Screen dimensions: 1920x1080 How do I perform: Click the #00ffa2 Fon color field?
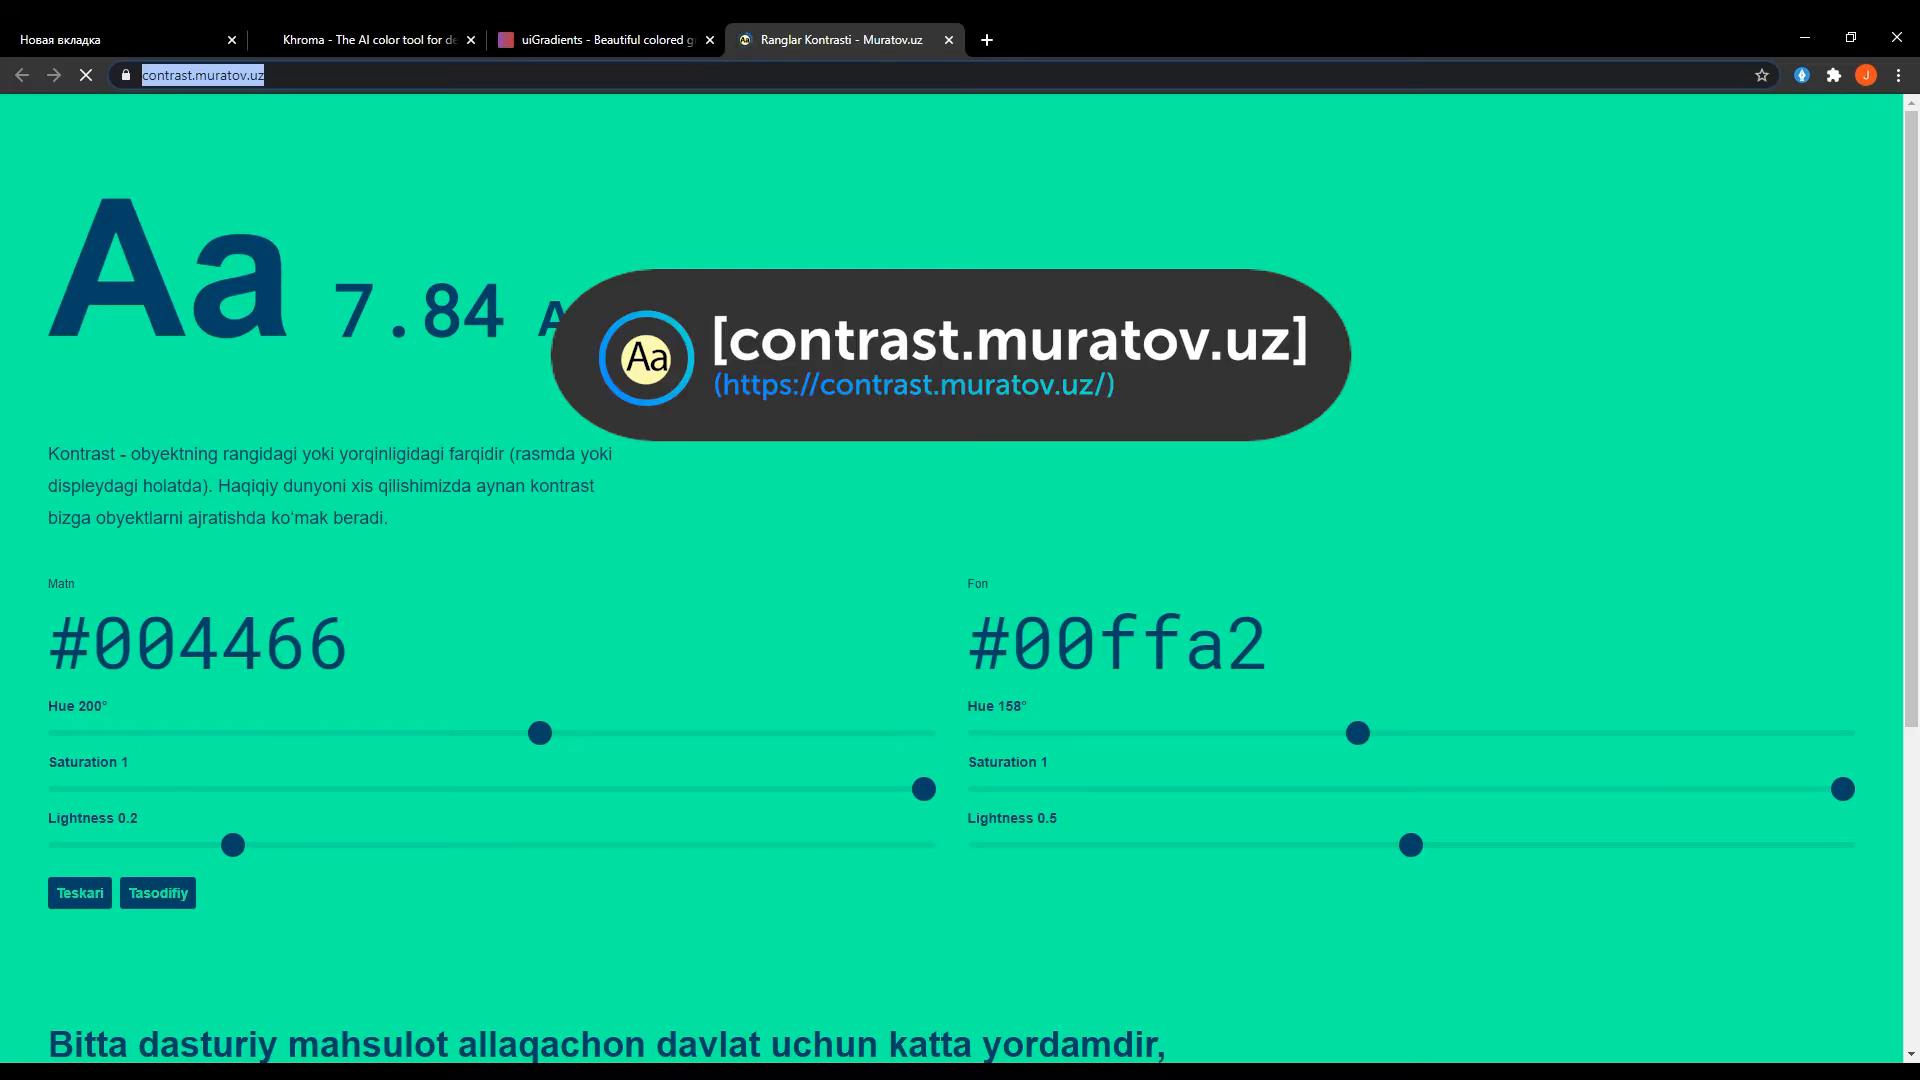point(1117,644)
